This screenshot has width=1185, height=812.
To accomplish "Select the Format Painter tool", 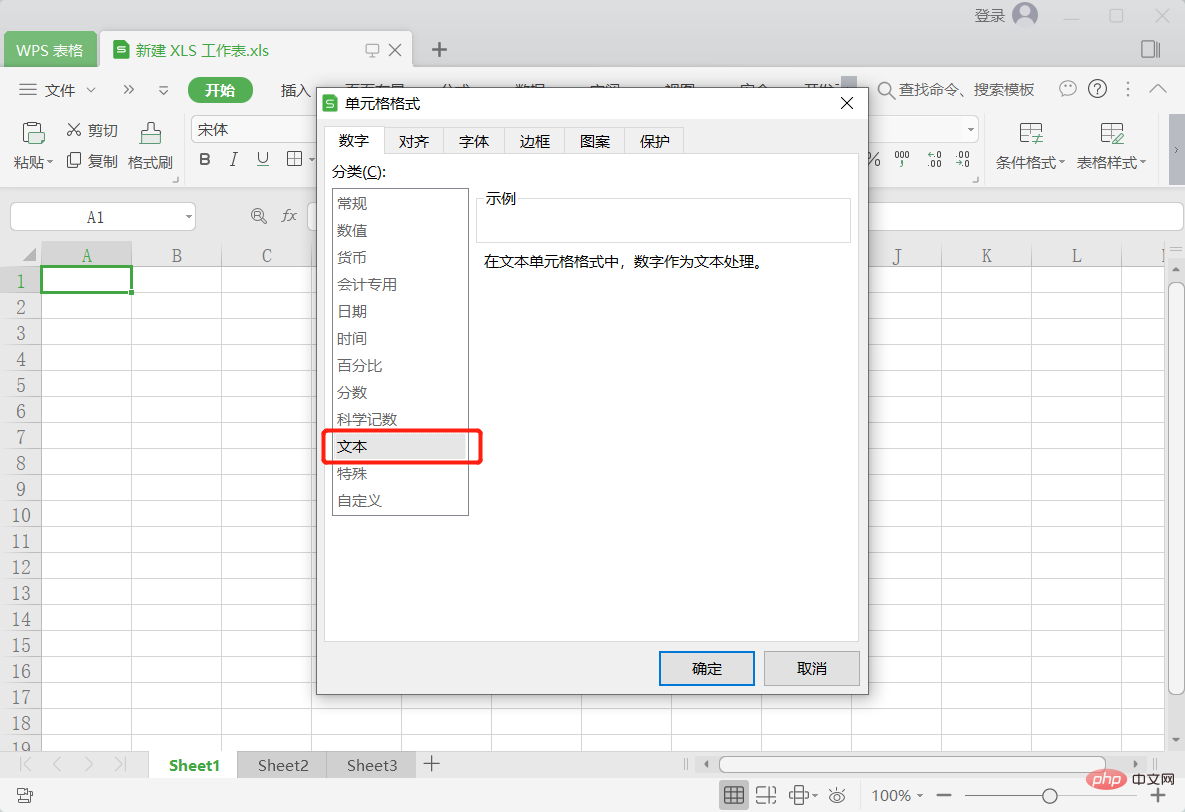I will pyautogui.click(x=150, y=146).
